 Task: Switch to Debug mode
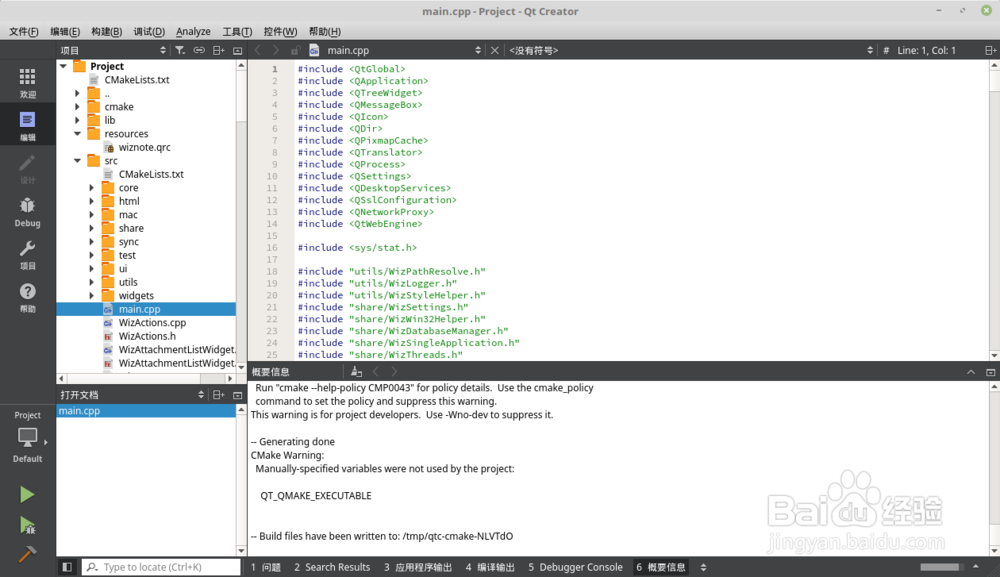click(x=27, y=212)
